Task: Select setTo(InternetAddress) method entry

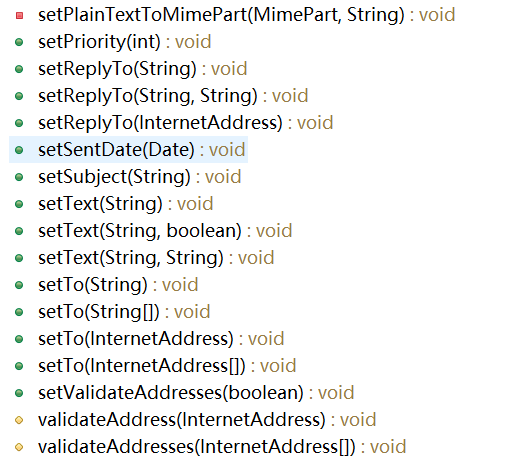Action: coord(161,339)
